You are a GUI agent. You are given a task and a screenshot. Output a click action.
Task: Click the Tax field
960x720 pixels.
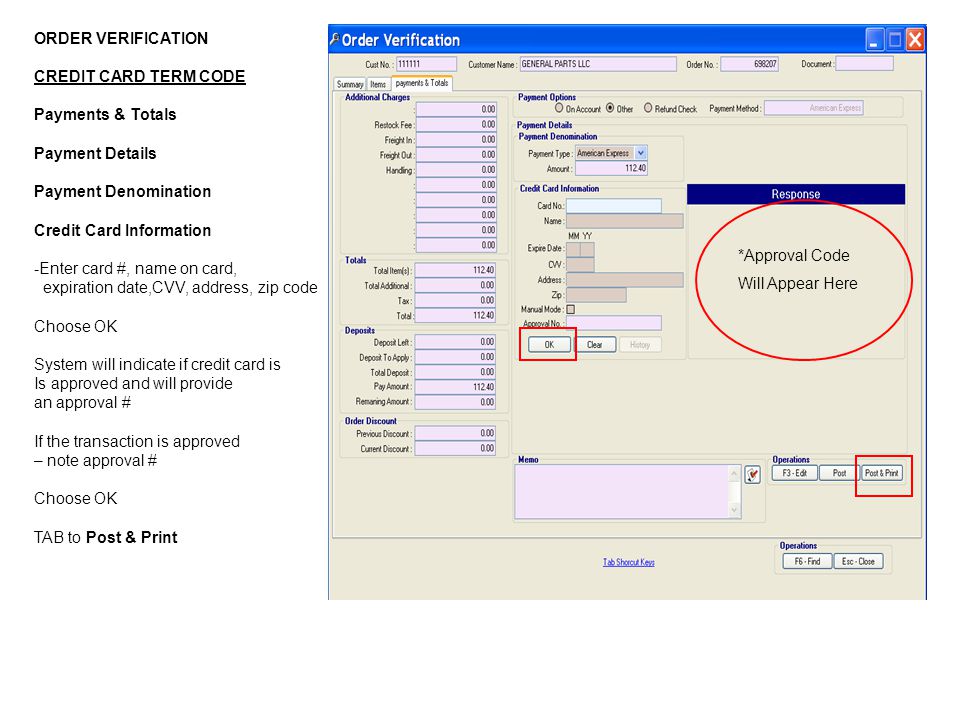[456, 301]
